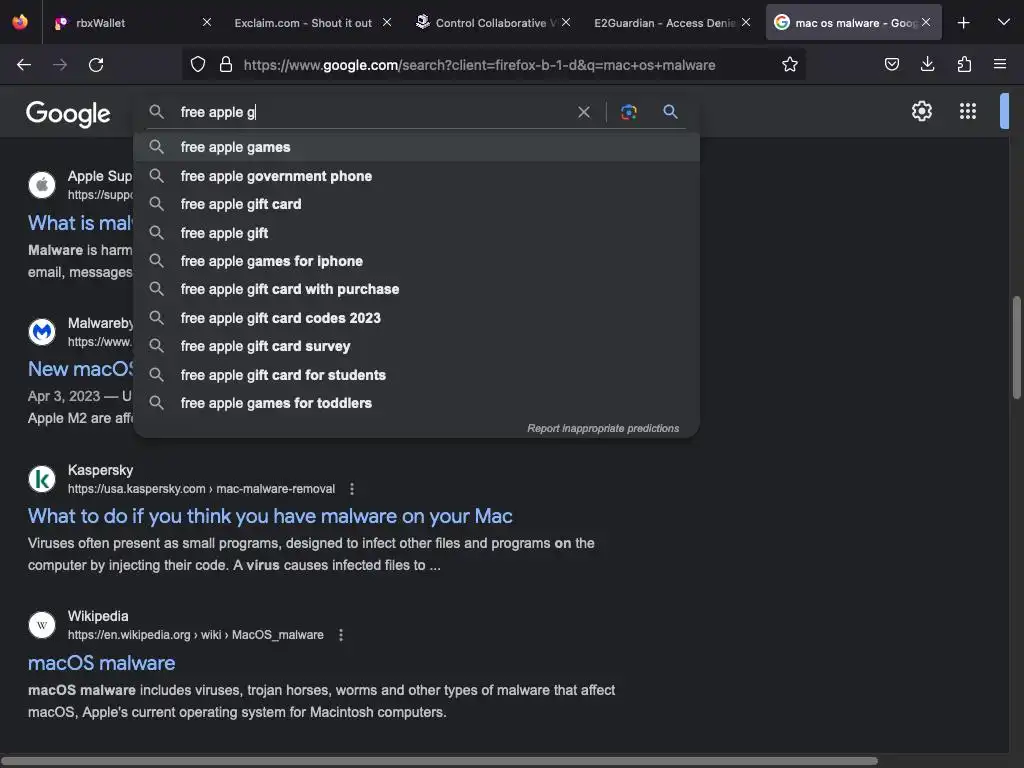
Task: Switch to the E2Guardian Access Denied tab
Action: (x=665, y=23)
